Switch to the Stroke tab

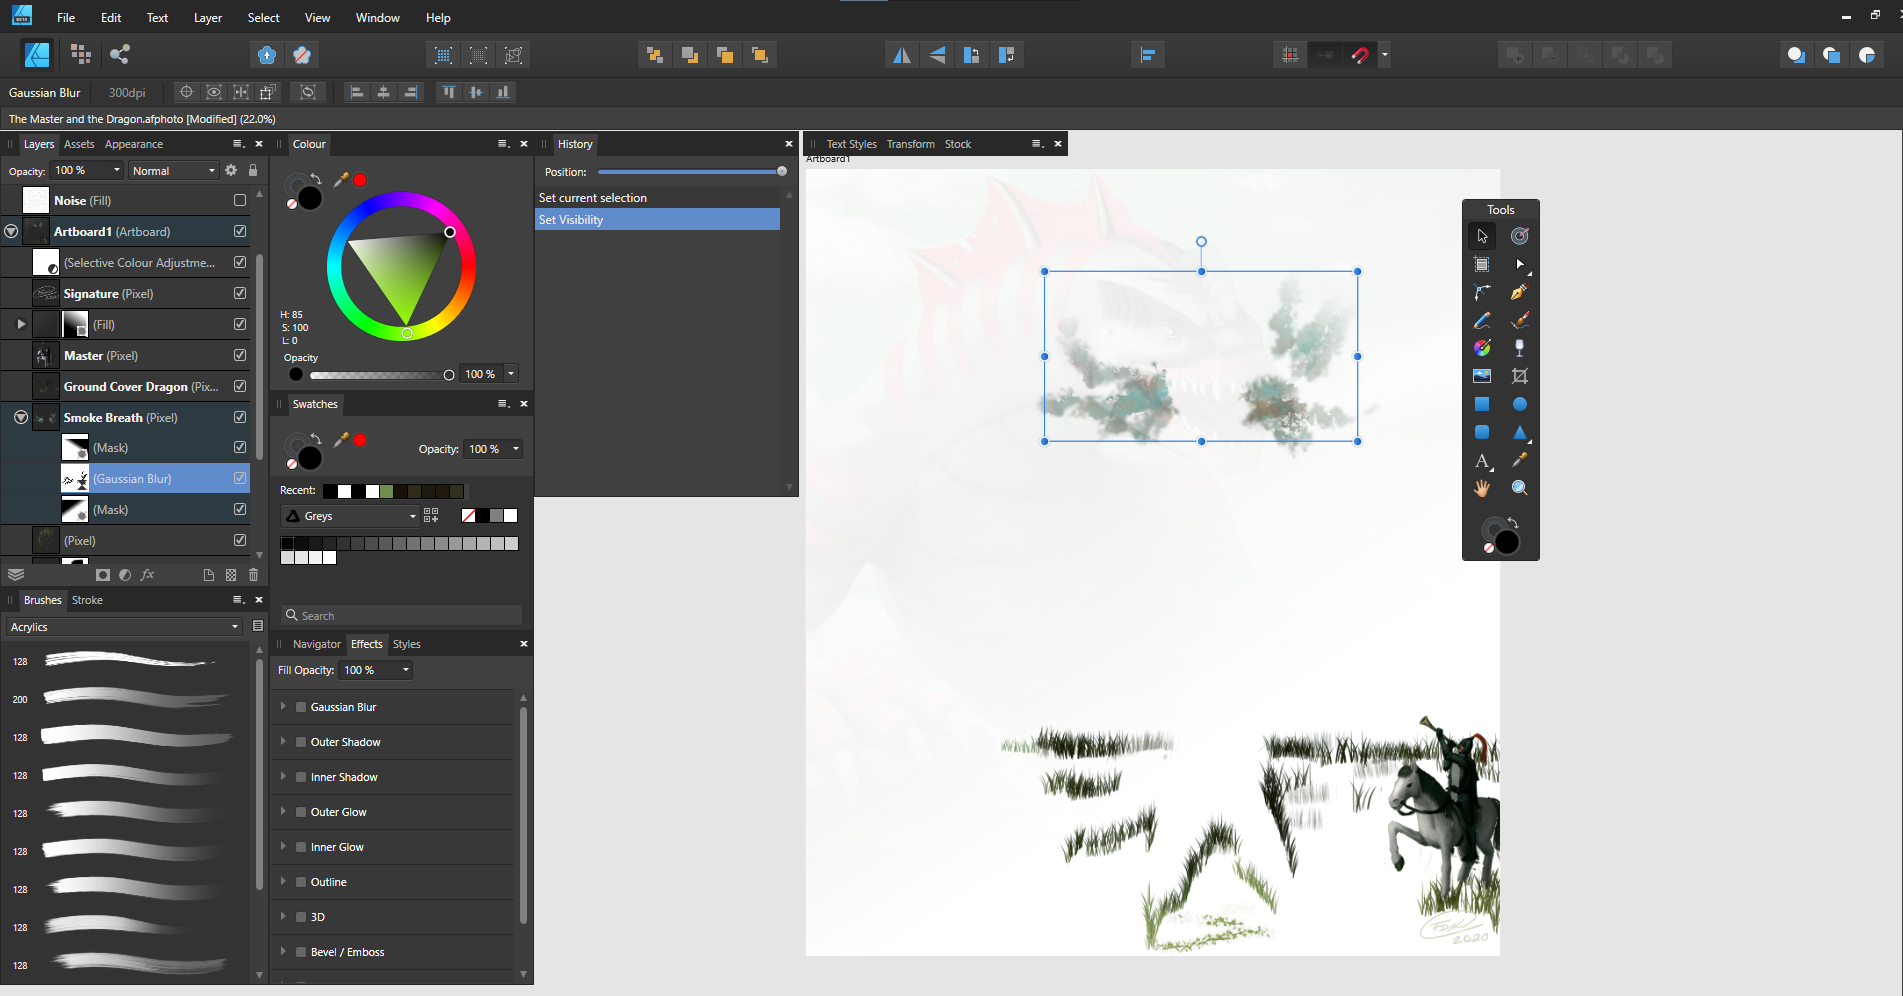[87, 600]
